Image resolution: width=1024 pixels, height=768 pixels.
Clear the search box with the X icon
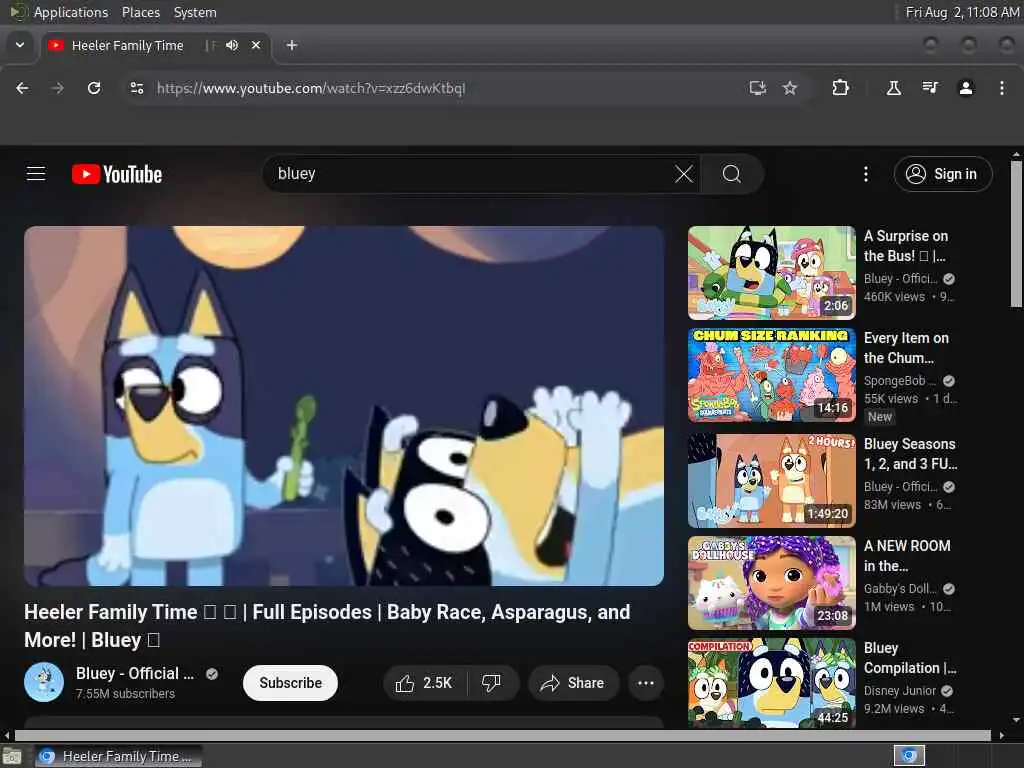[x=684, y=174]
